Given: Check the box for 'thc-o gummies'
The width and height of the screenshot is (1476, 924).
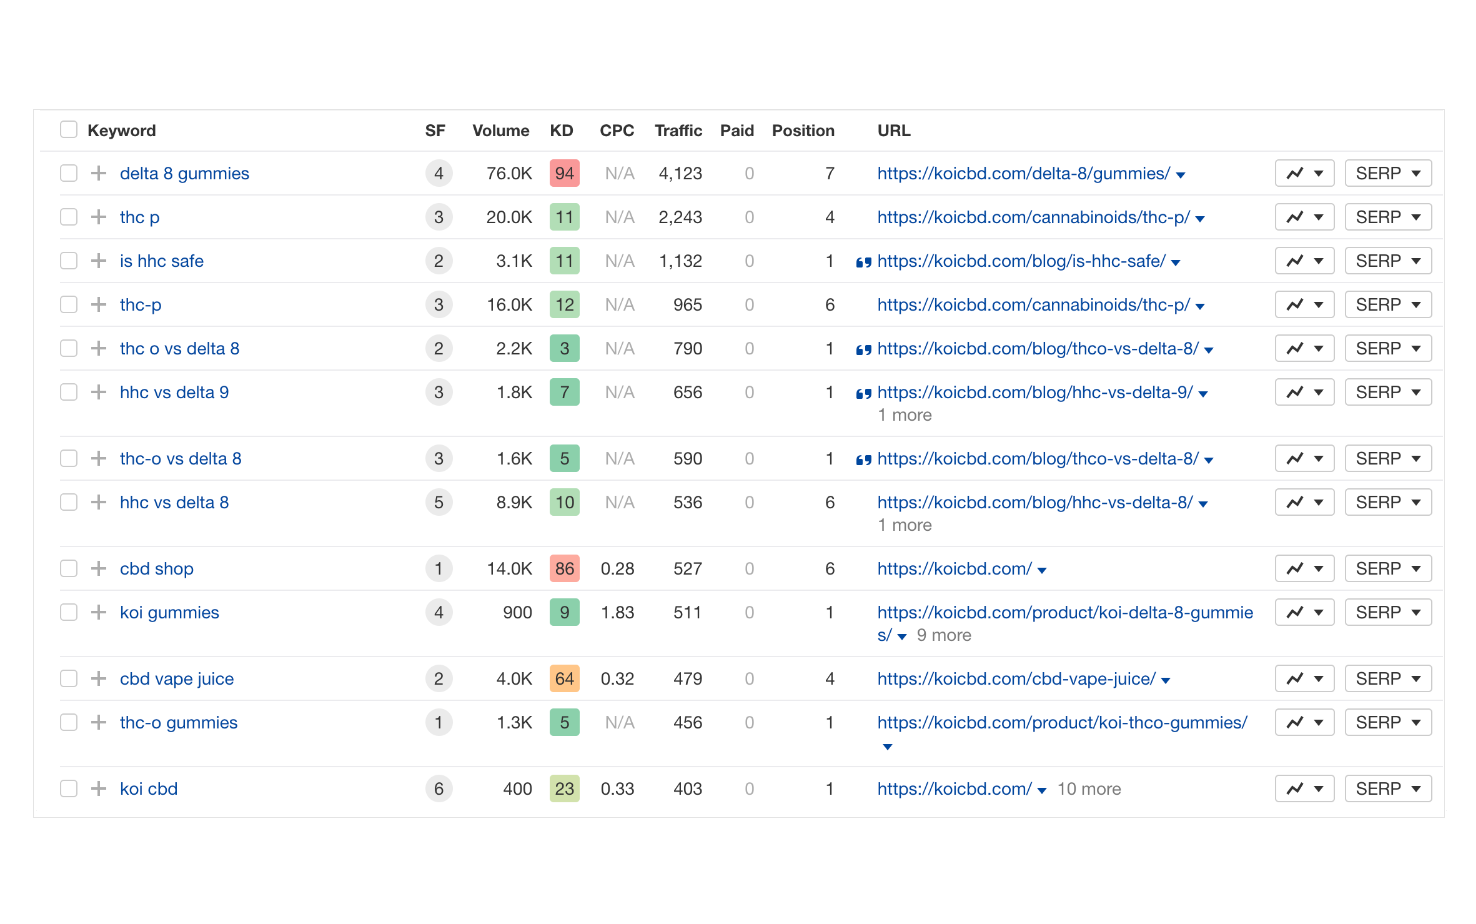Looking at the screenshot, I should point(69,723).
